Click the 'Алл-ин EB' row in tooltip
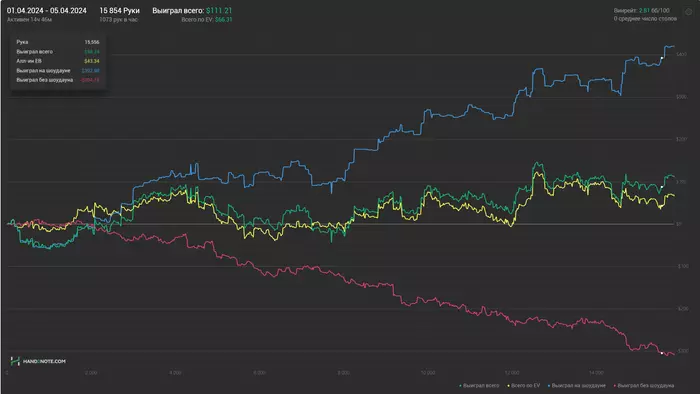Viewport: 700px width, 394px height. 58,61
